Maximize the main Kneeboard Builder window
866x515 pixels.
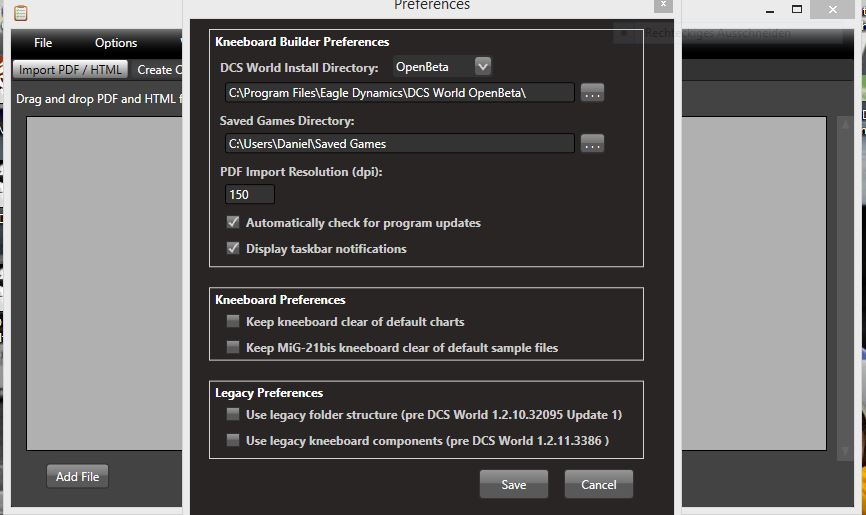point(796,9)
